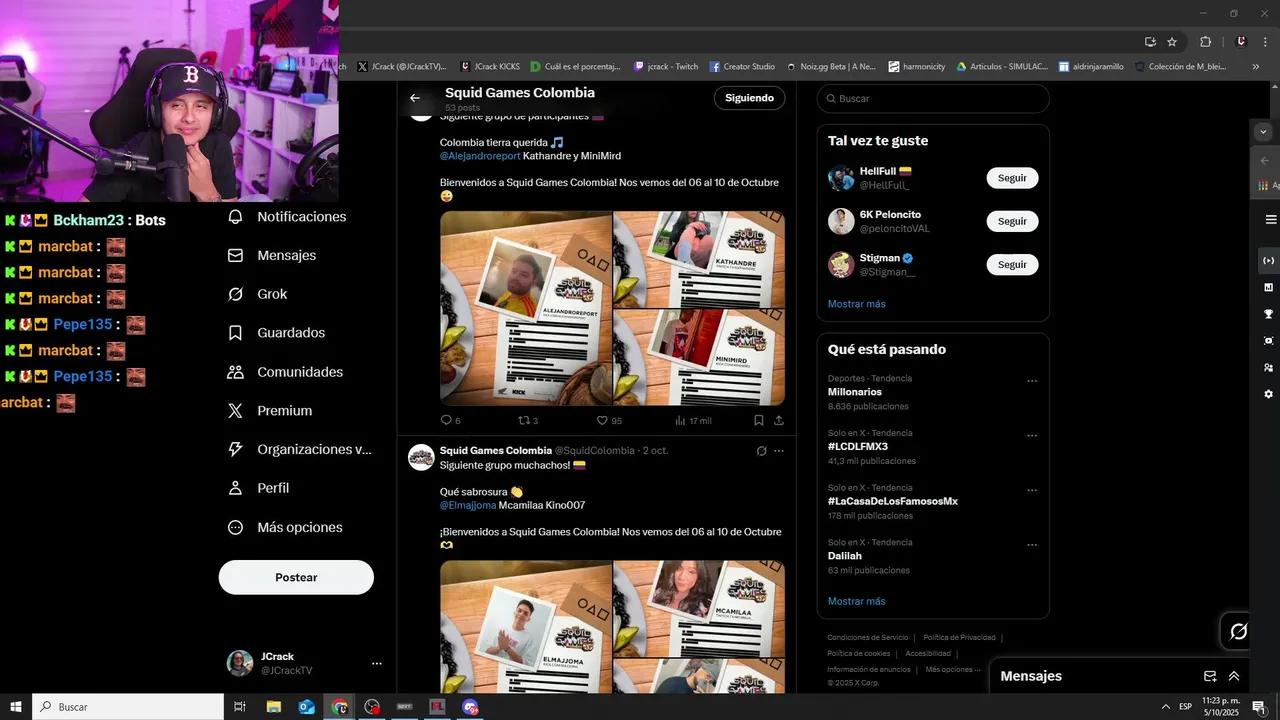Open more options for Millonarios trend
The image size is (1280, 720).
click(x=1032, y=381)
